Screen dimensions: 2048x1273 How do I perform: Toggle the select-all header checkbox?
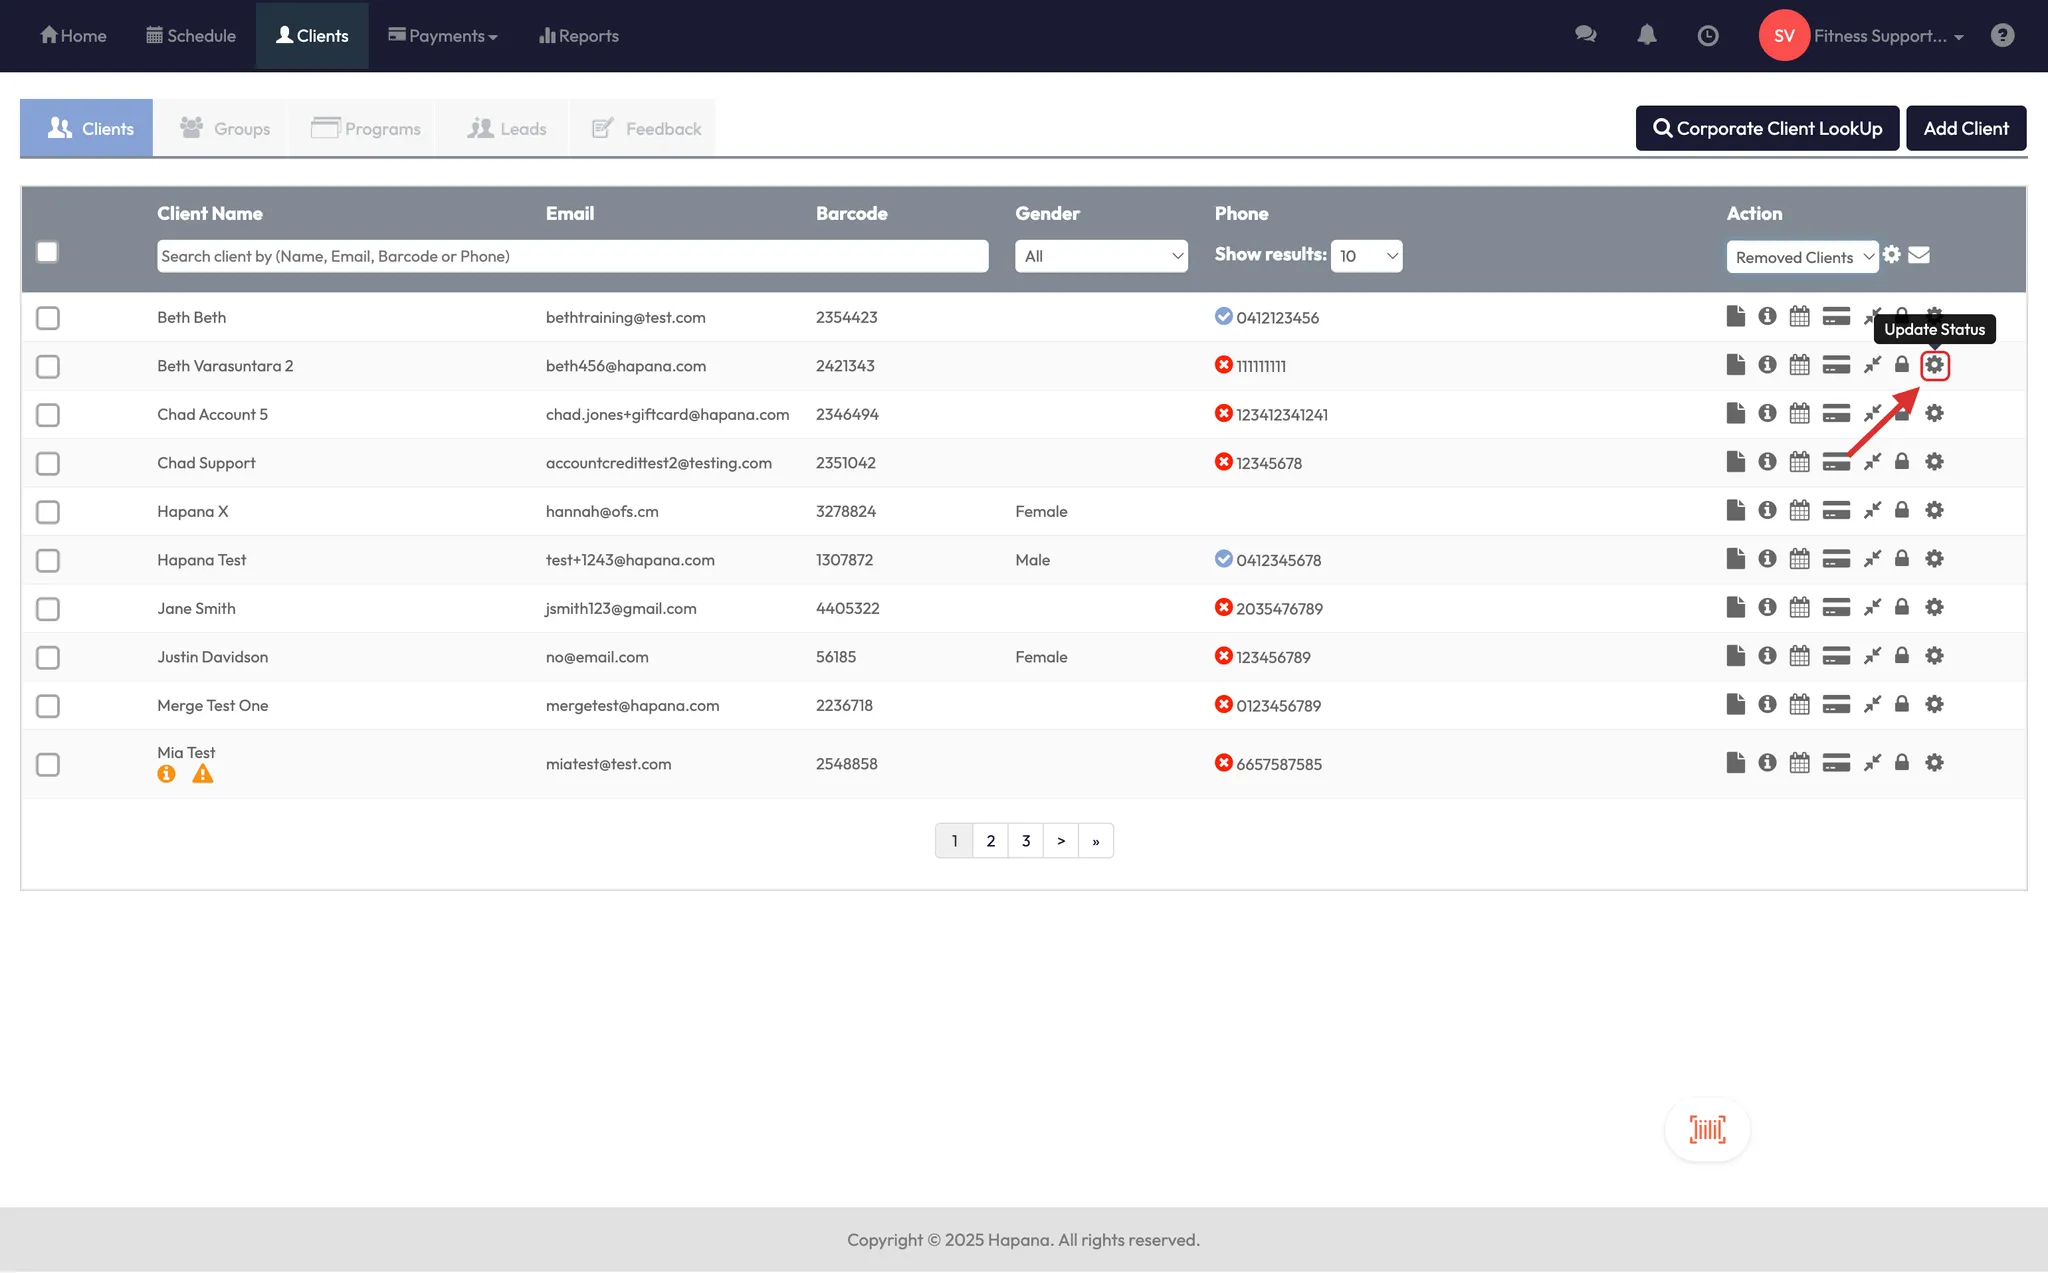click(x=47, y=252)
